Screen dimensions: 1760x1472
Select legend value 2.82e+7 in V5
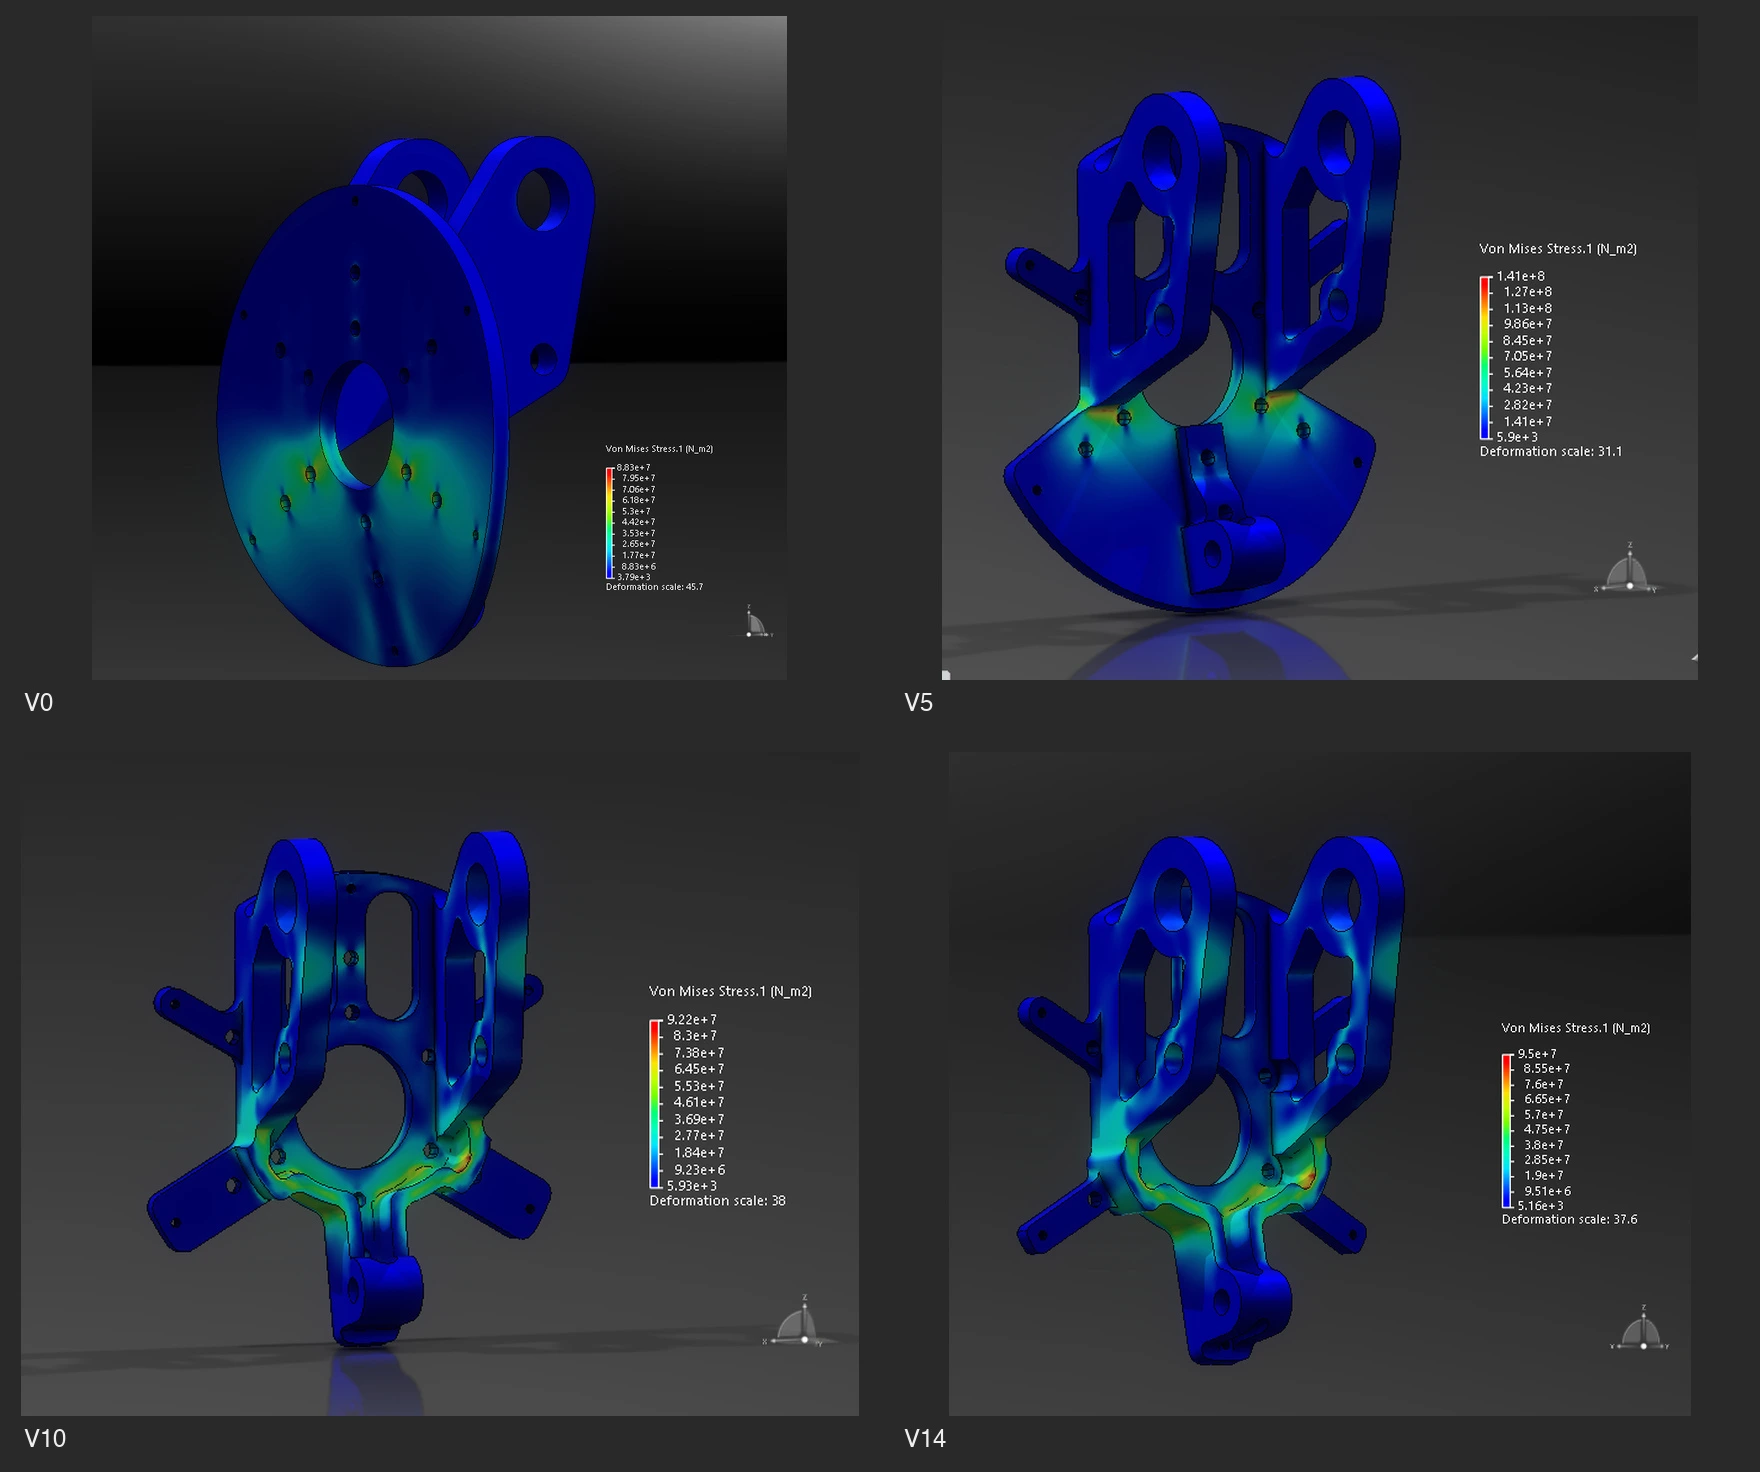coord(1528,405)
